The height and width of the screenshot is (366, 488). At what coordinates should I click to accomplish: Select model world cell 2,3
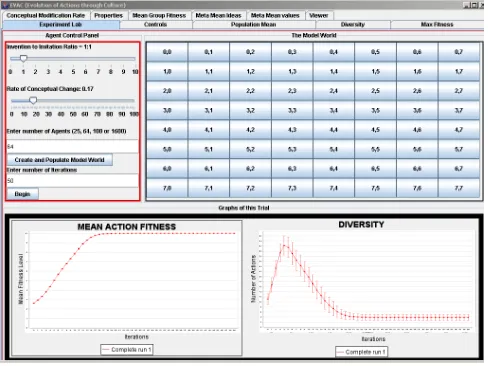(292, 91)
